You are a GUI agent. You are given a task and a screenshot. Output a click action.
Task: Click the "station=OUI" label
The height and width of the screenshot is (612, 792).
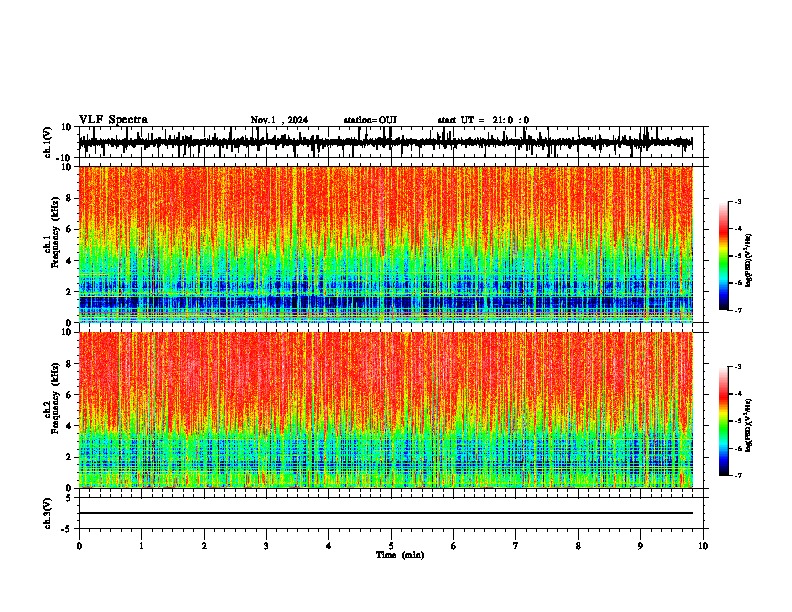click(370, 120)
